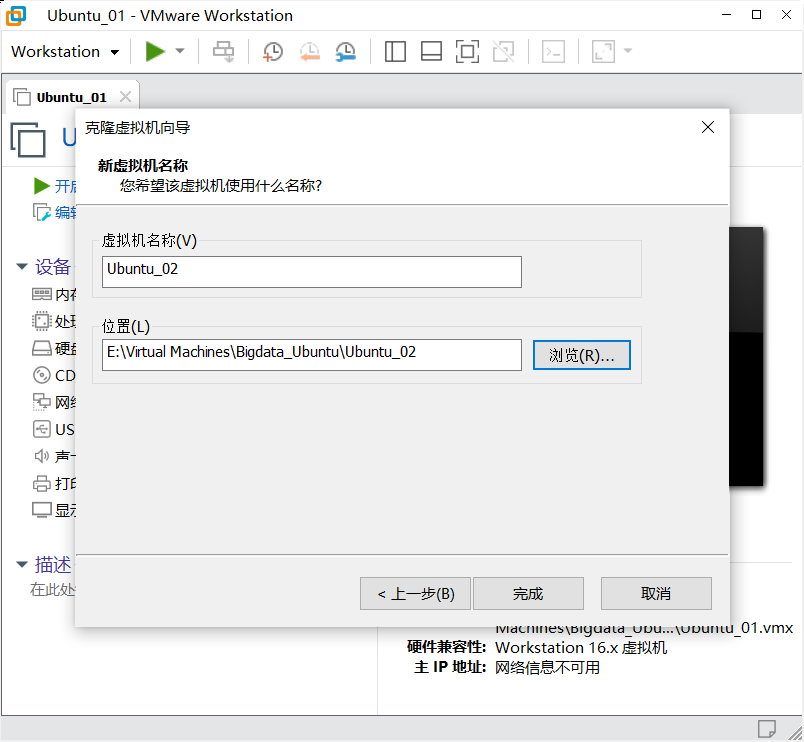Open the stretch display dropdown arrow
This screenshot has width=804, height=742.
(x=628, y=51)
